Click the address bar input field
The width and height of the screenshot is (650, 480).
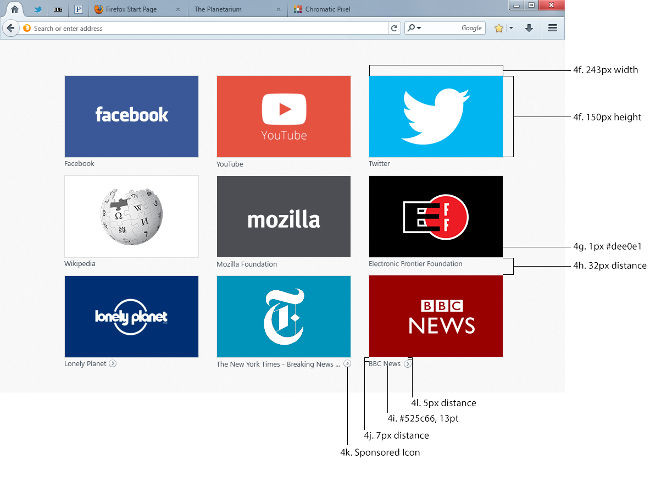coord(205,28)
